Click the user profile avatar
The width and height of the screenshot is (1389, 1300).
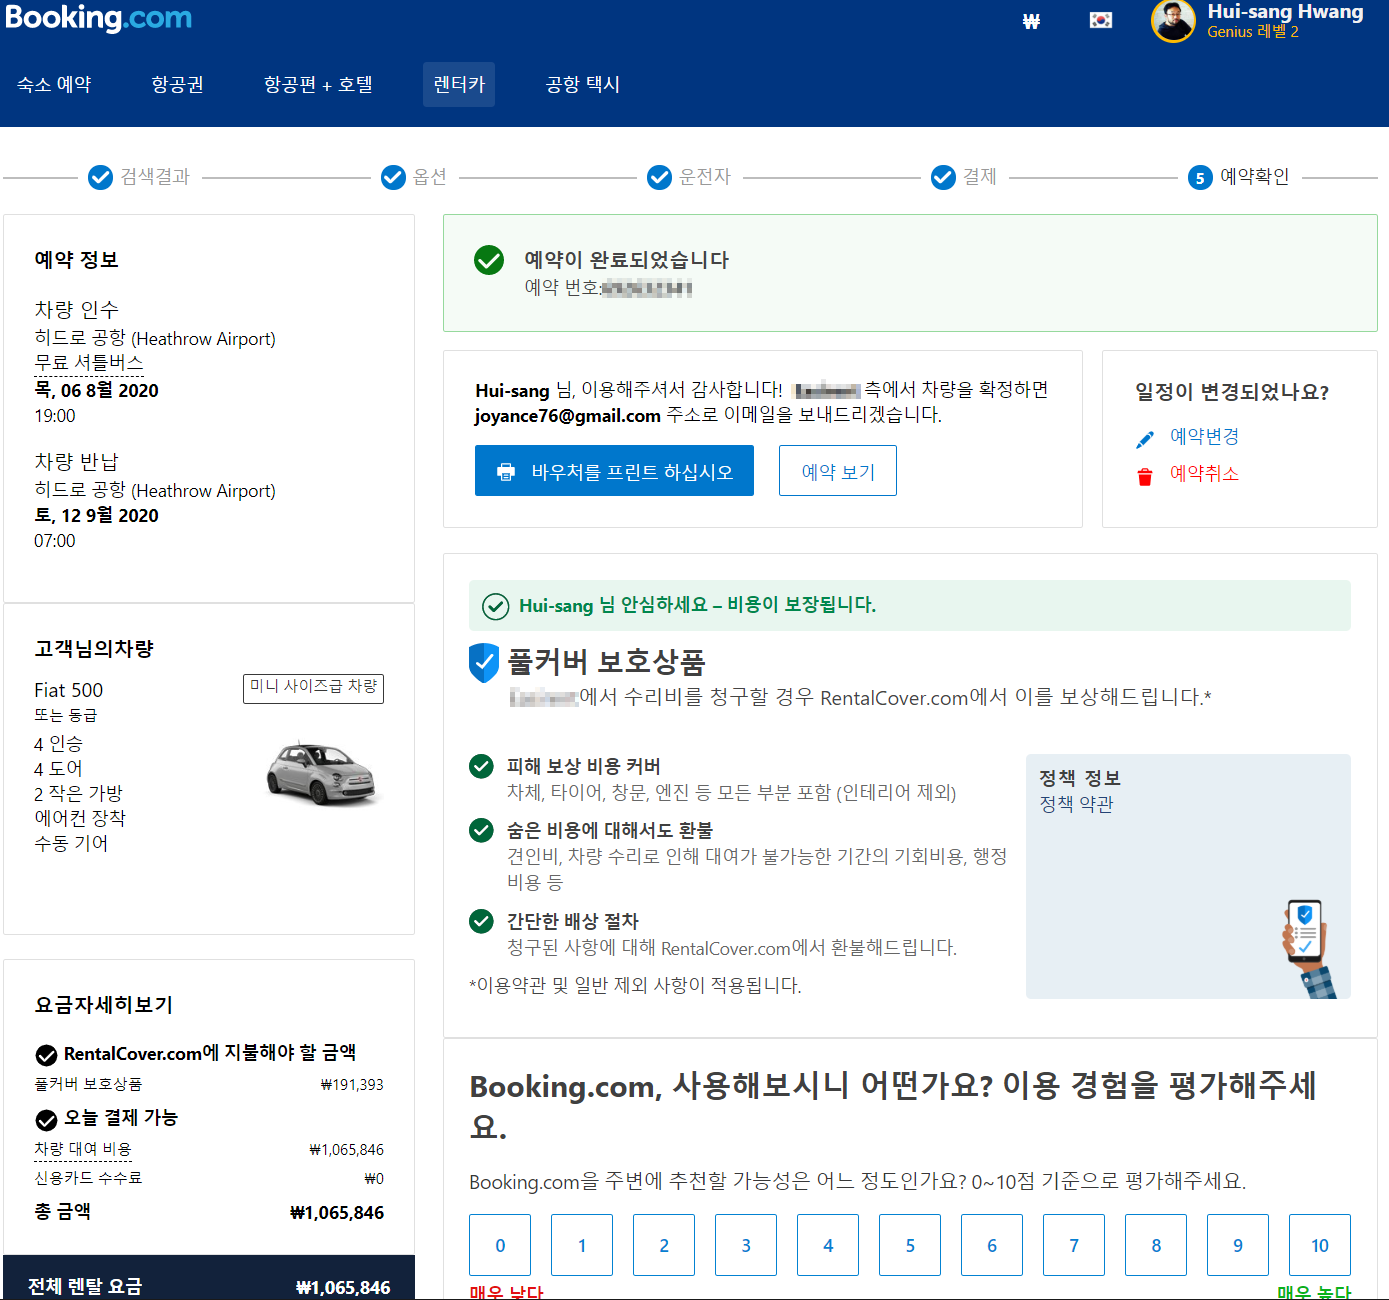tap(1173, 21)
